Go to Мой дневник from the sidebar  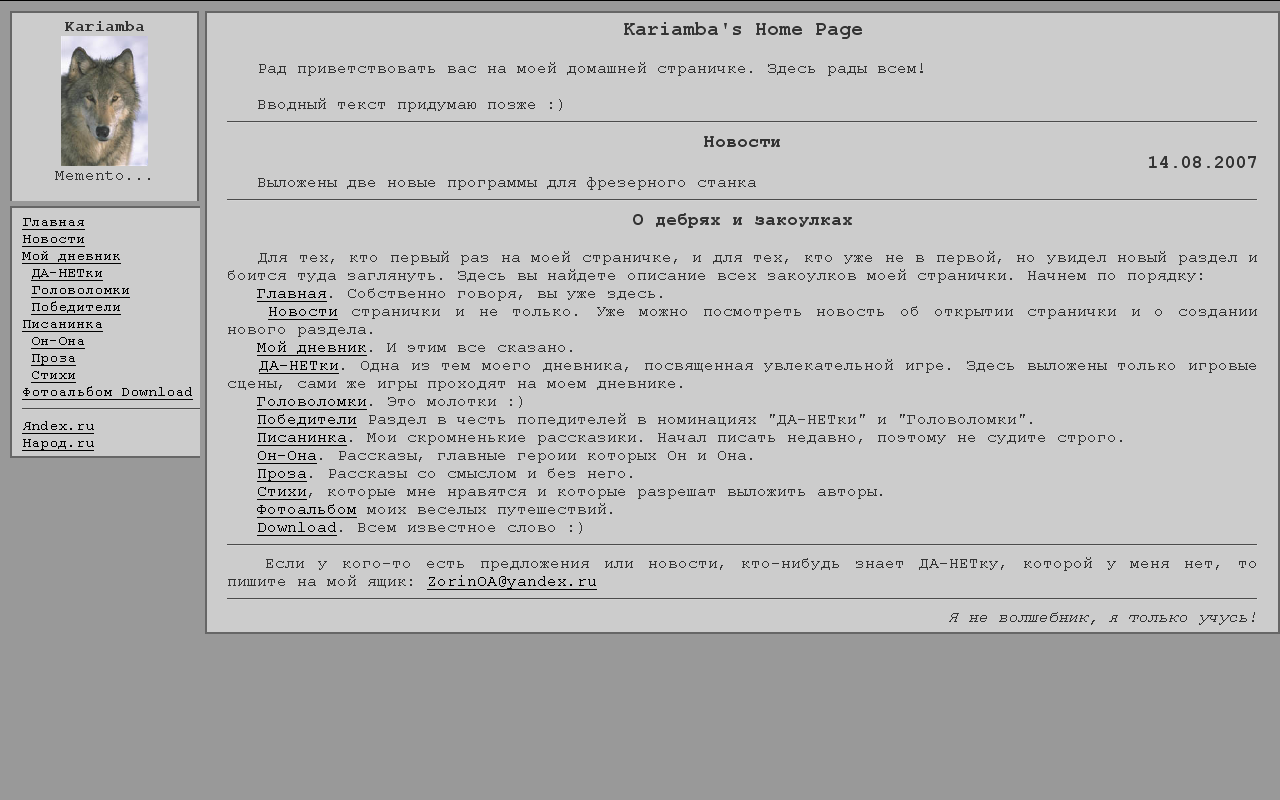coord(71,257)
